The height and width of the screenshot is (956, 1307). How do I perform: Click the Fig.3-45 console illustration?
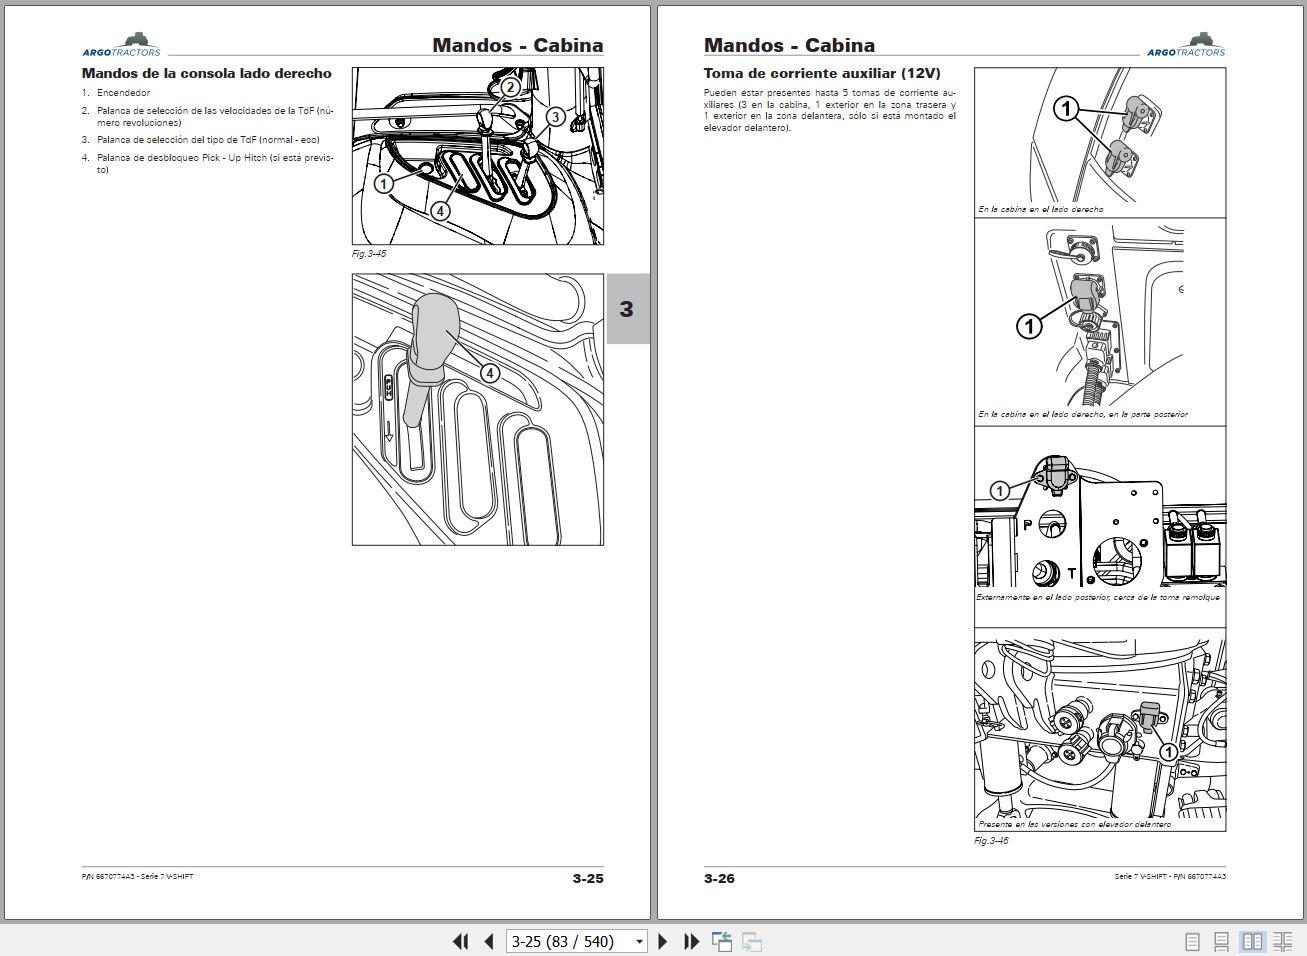(477, 155)
